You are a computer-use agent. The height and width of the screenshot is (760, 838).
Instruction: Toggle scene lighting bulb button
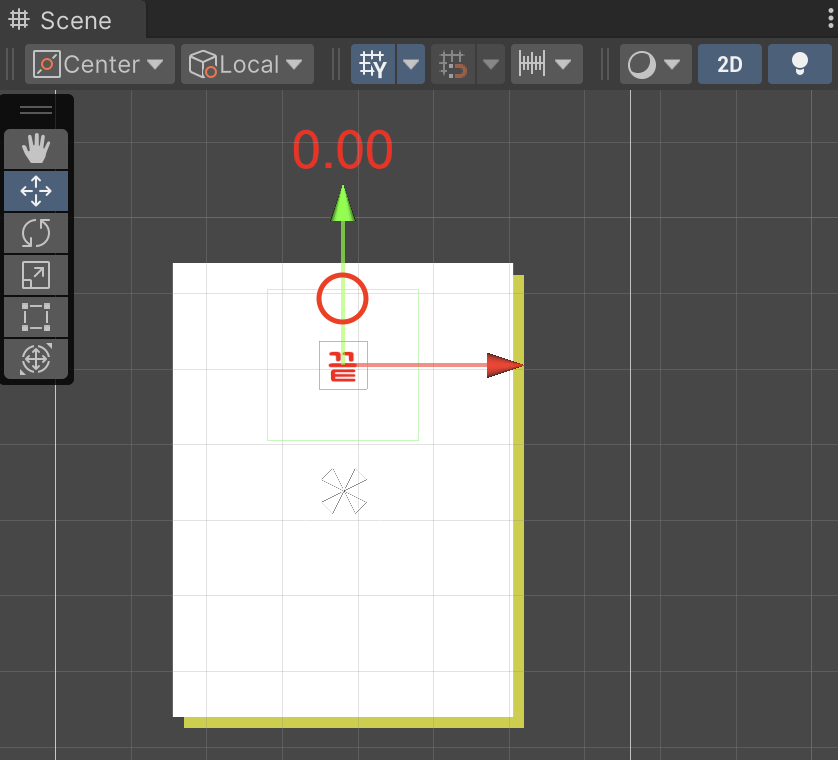[800, 64]
